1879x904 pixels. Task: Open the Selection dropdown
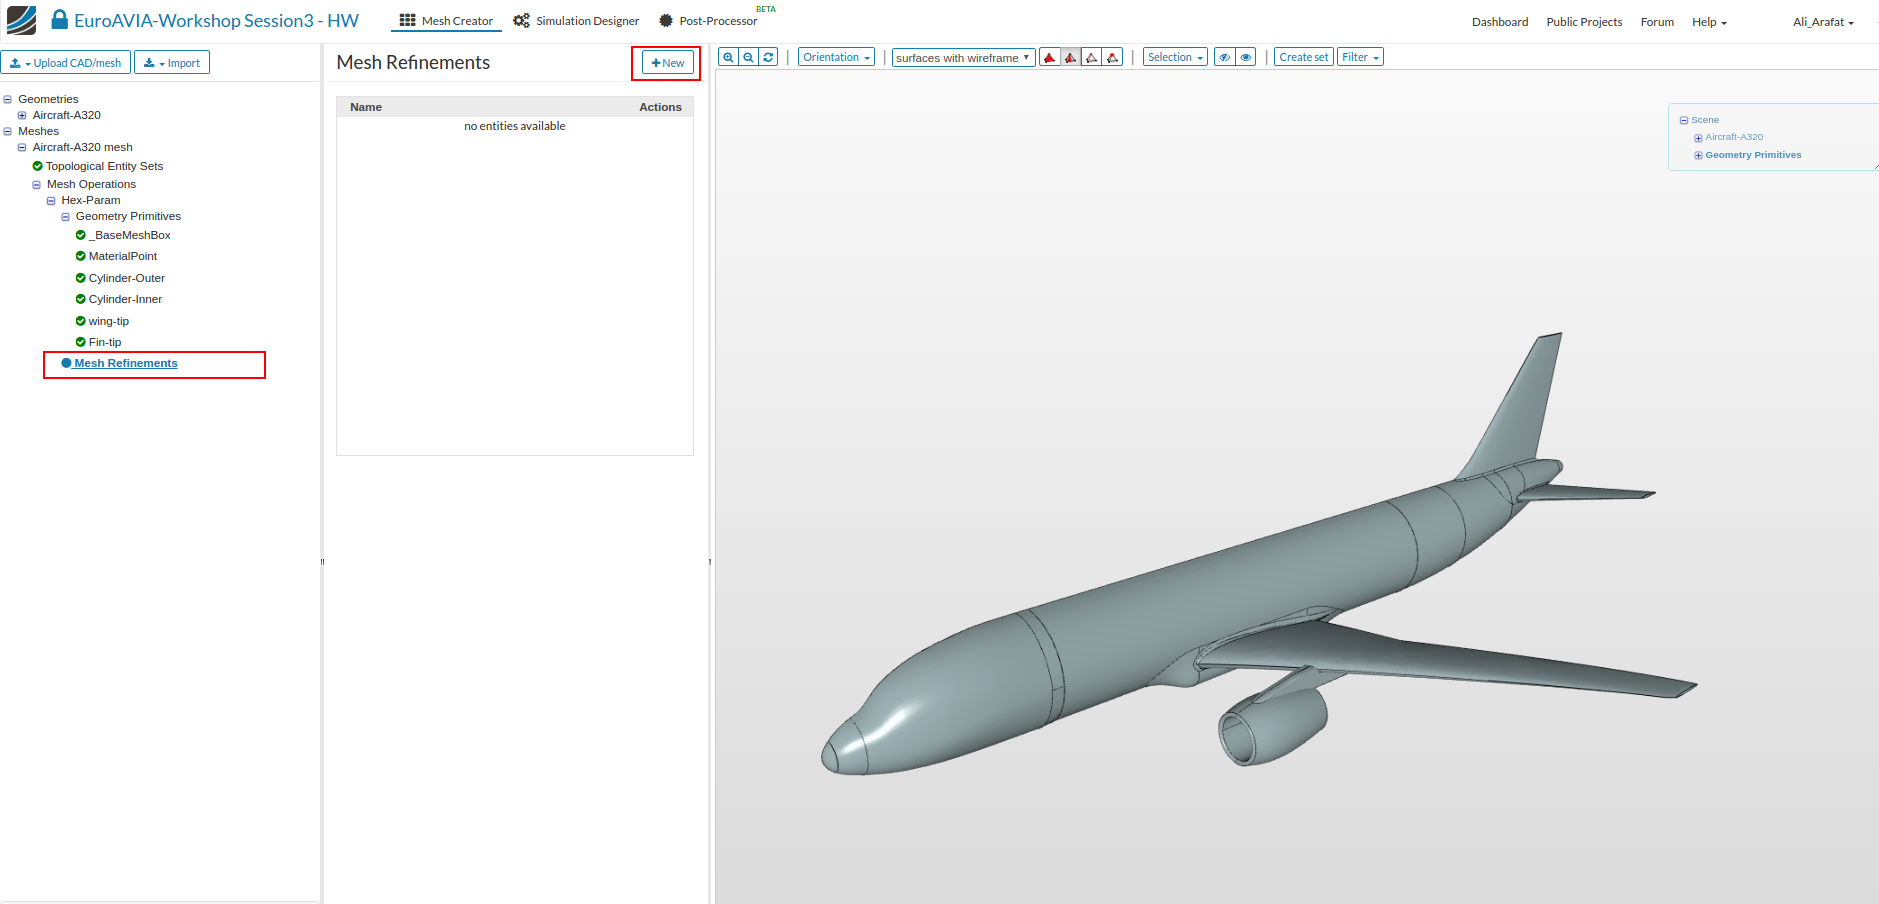click(x=1175, y=57)
